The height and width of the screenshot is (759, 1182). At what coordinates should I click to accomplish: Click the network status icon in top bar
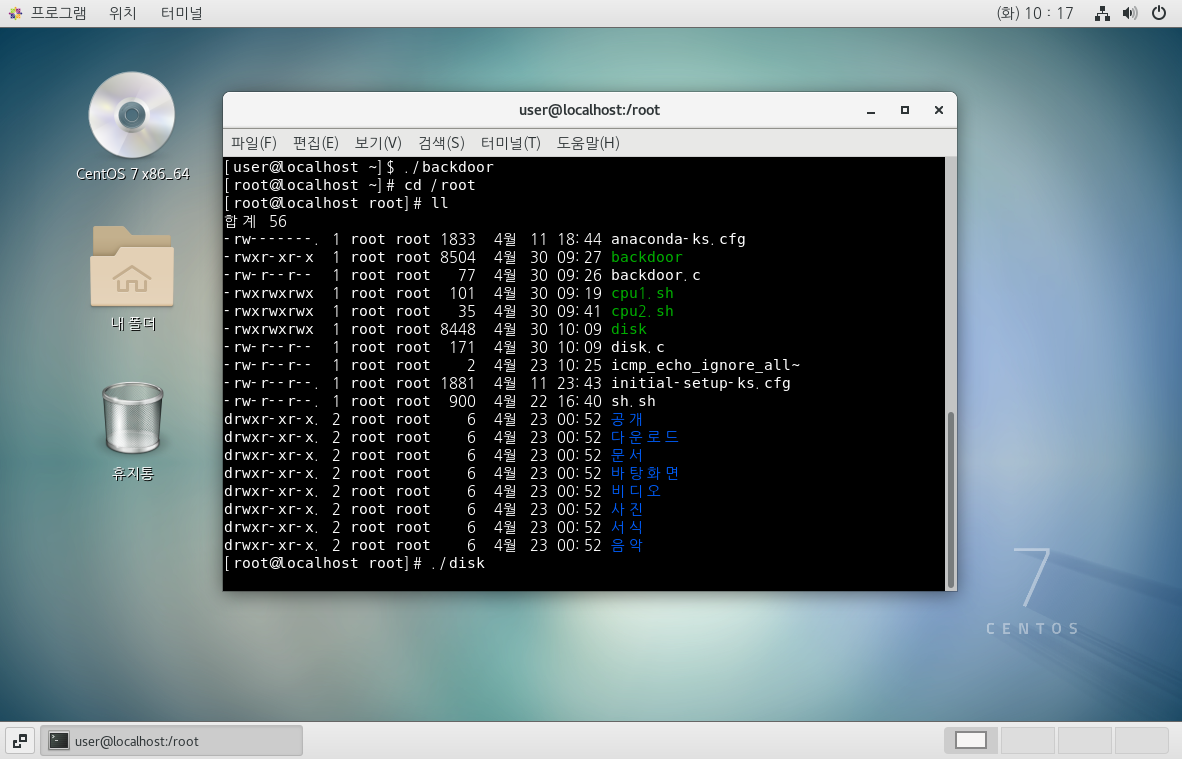1102,13
